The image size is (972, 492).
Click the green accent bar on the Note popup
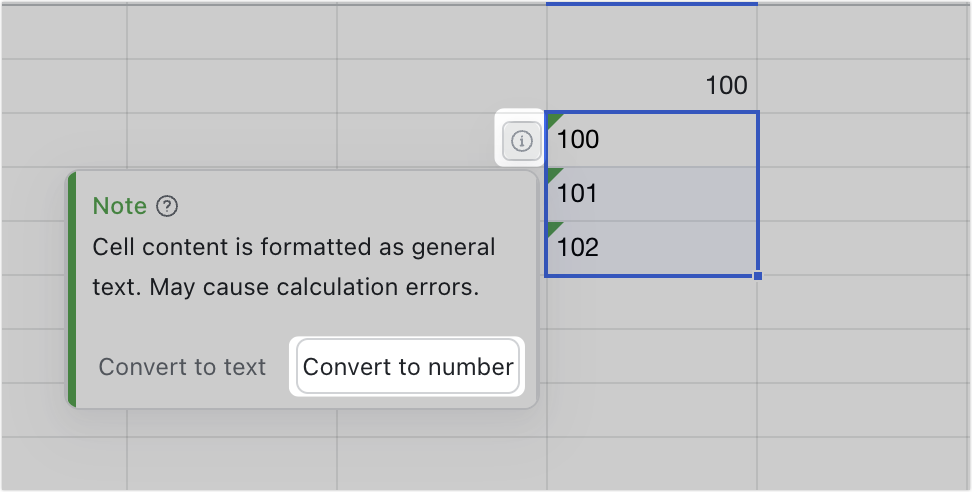[x=72, y=290]
